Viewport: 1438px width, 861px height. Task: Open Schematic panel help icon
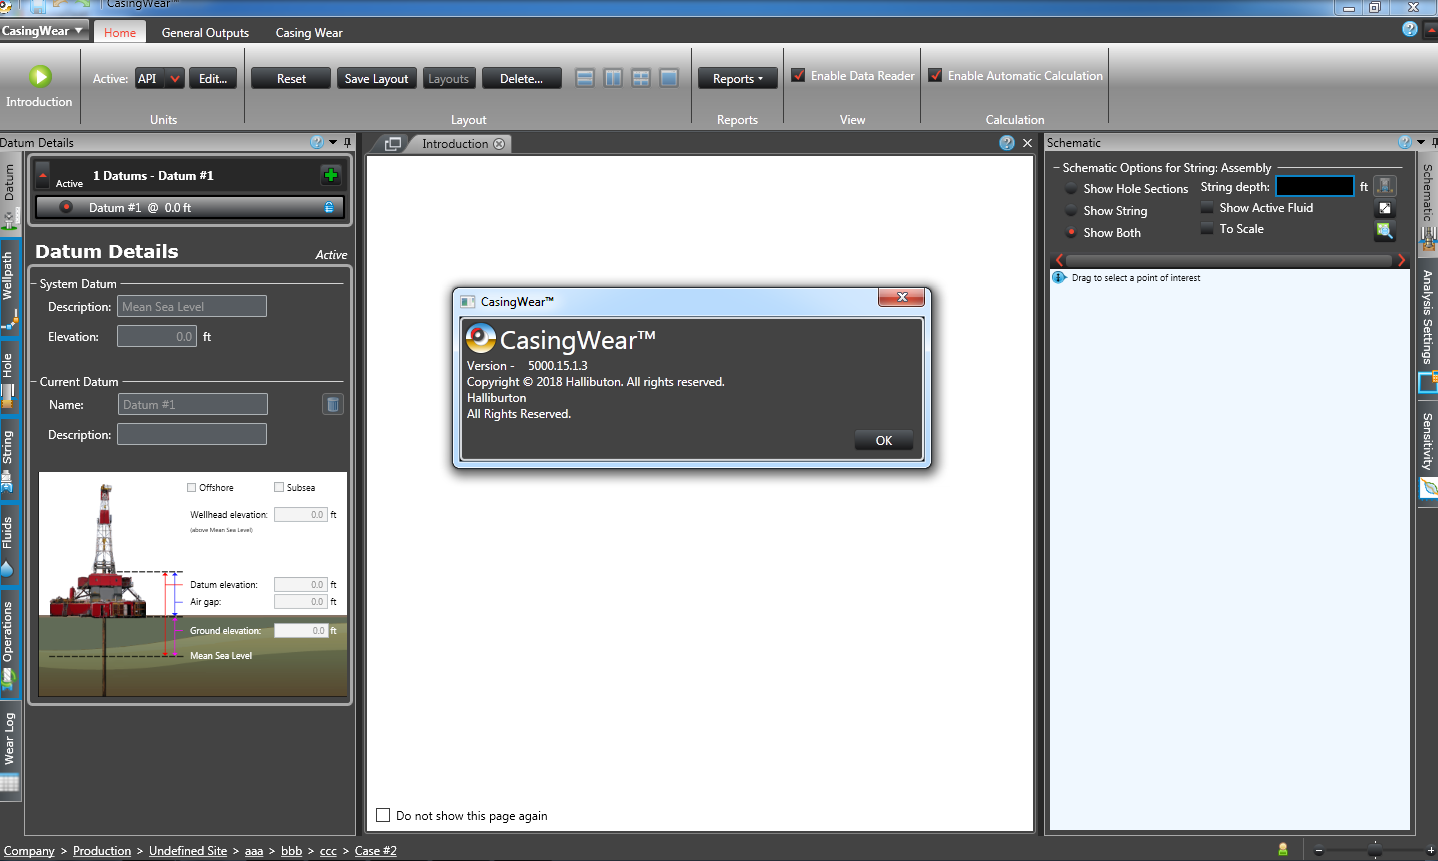[1405, 142]
